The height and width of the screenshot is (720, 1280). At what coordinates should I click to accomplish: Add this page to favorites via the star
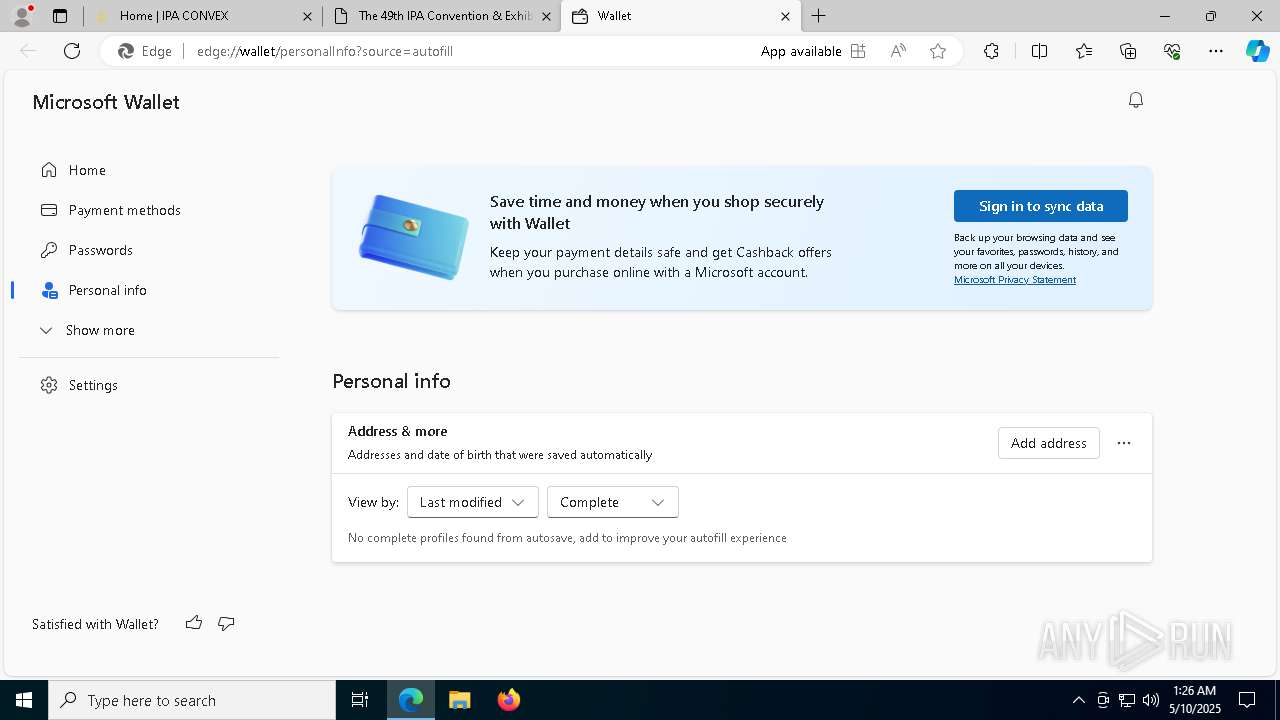point(938,51)
